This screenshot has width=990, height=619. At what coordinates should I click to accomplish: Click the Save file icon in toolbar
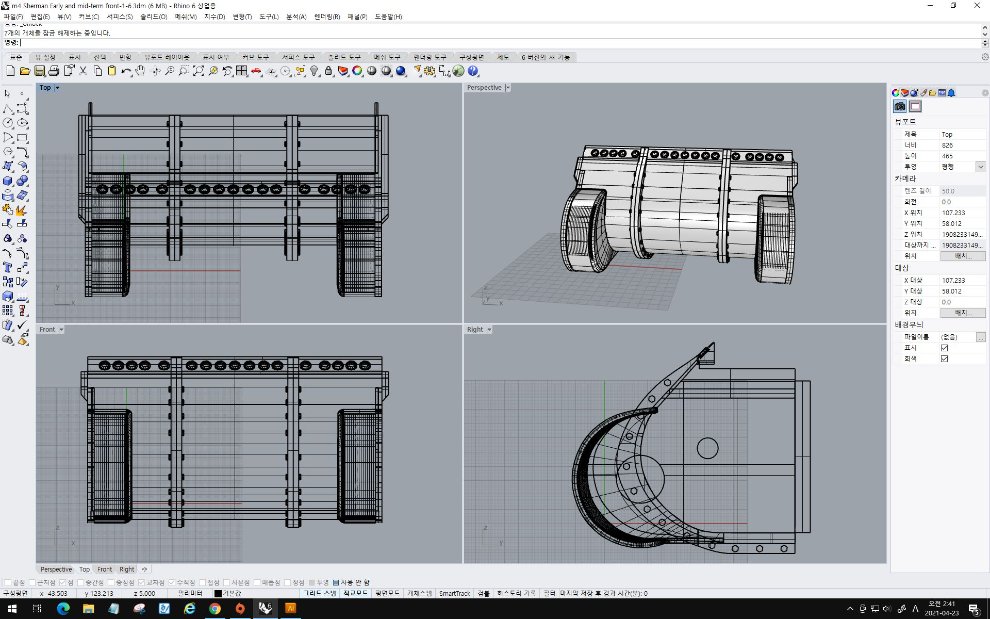[39, 71]
